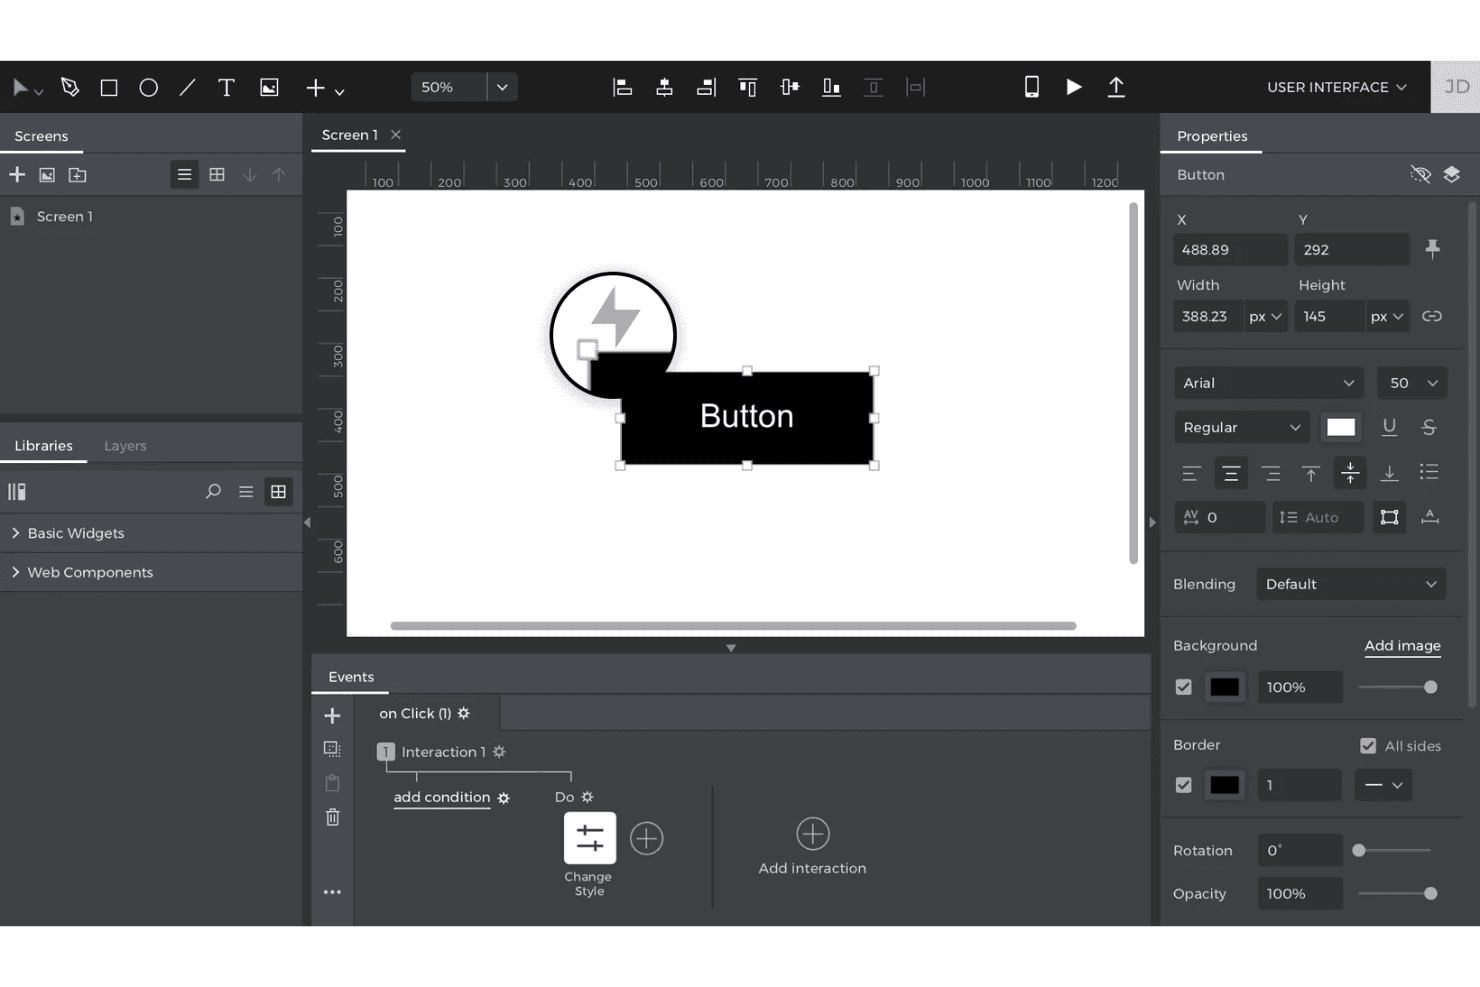This screenshot has width=1480, height=987.
Task: Uncheck the All sides checkbox
Action: pyautogui.click(x=1368, y=745)
